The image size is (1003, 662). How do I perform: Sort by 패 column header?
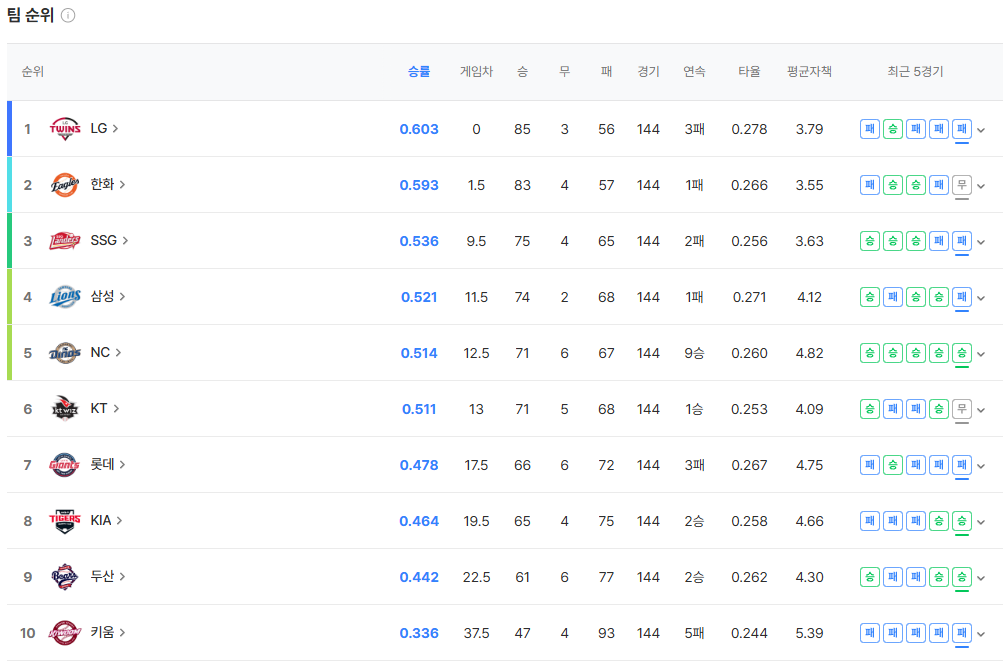606,72
